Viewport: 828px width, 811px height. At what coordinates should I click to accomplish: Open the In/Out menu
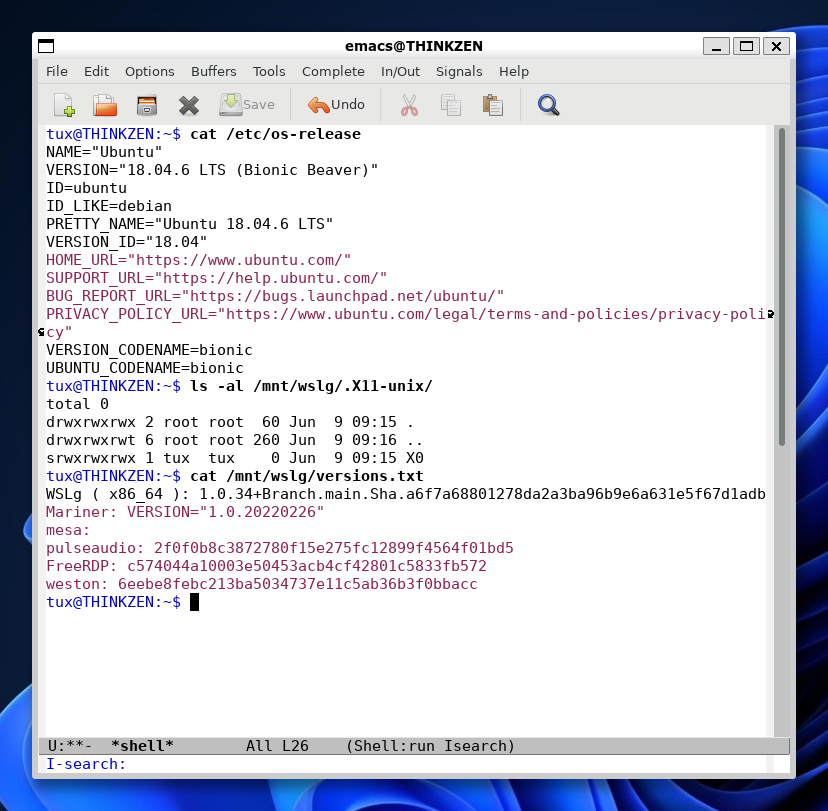coord(398,71)
